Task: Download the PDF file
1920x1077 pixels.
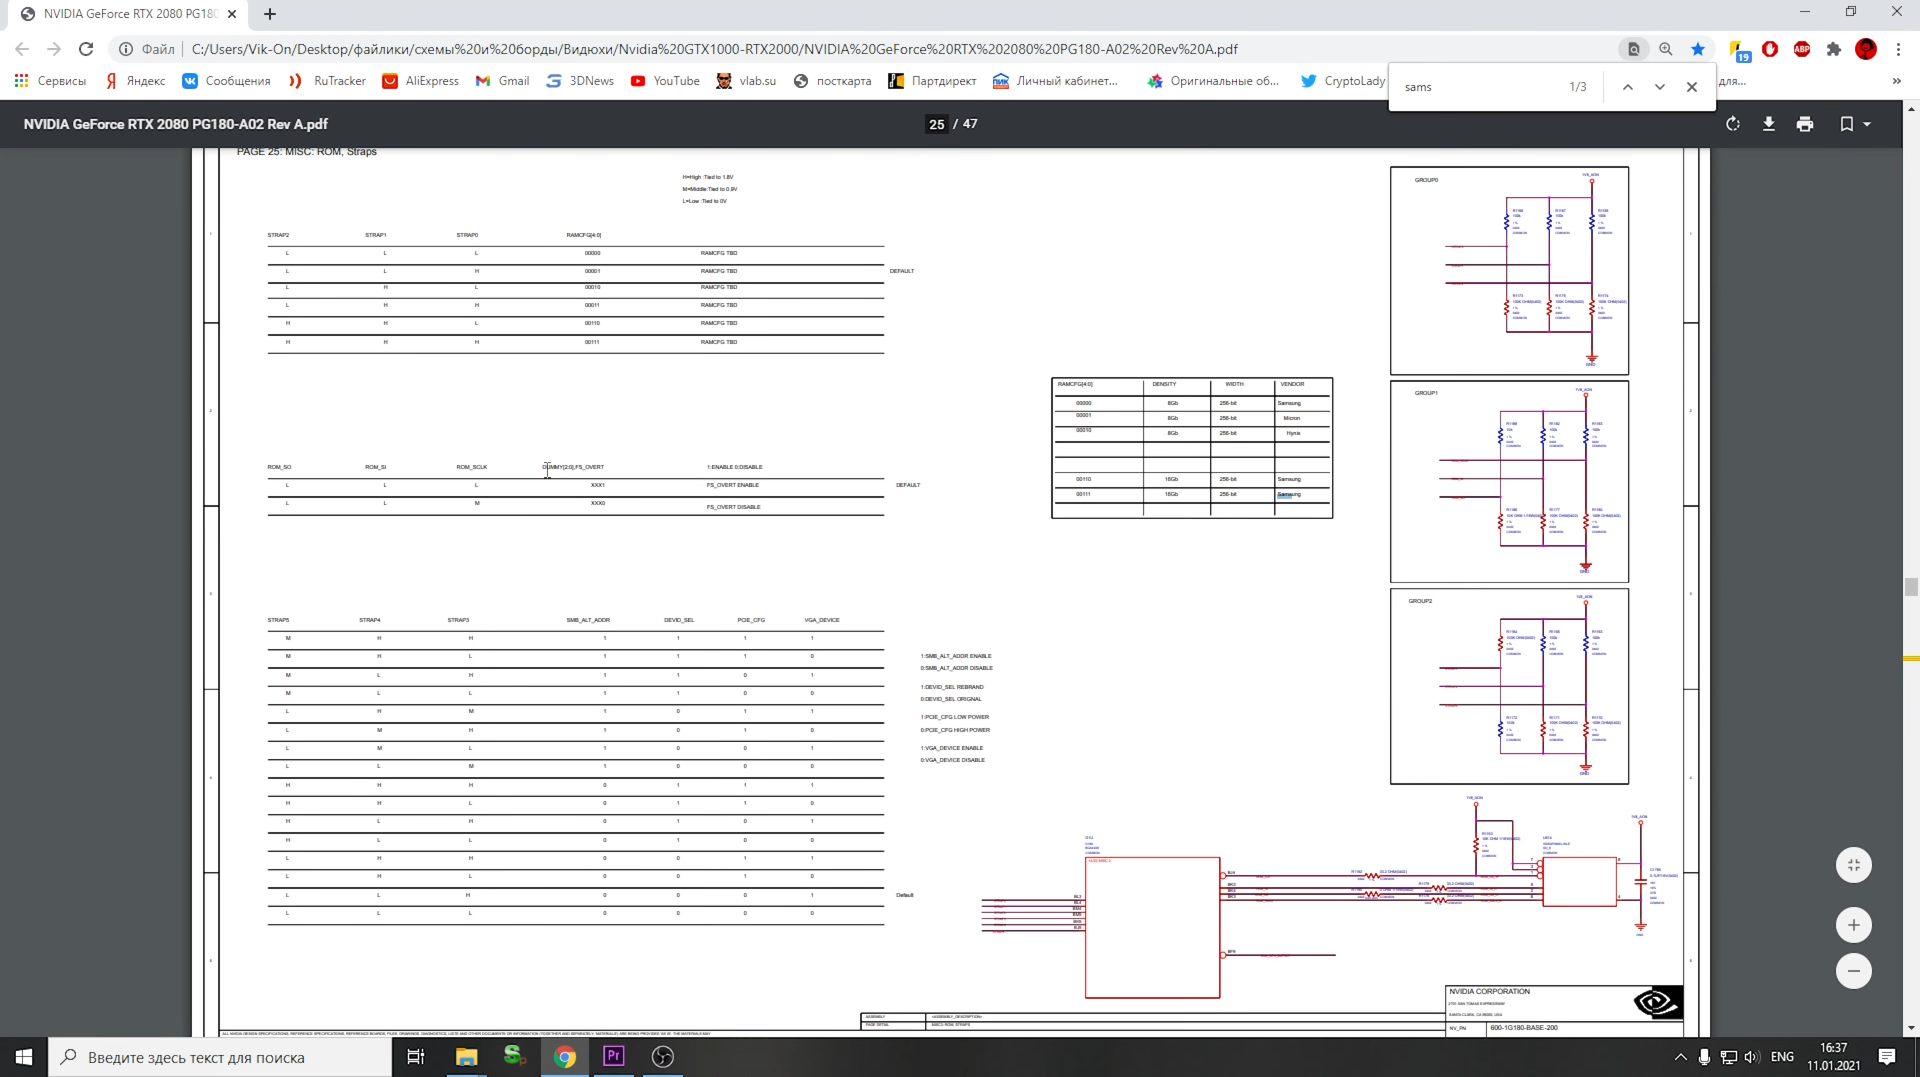Action: [1769, 124]
